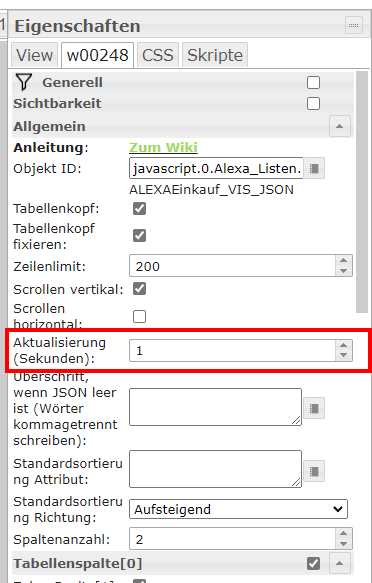Collapse the Tabellenspalte[0] section
372x583 pixels.
point(339,563)
